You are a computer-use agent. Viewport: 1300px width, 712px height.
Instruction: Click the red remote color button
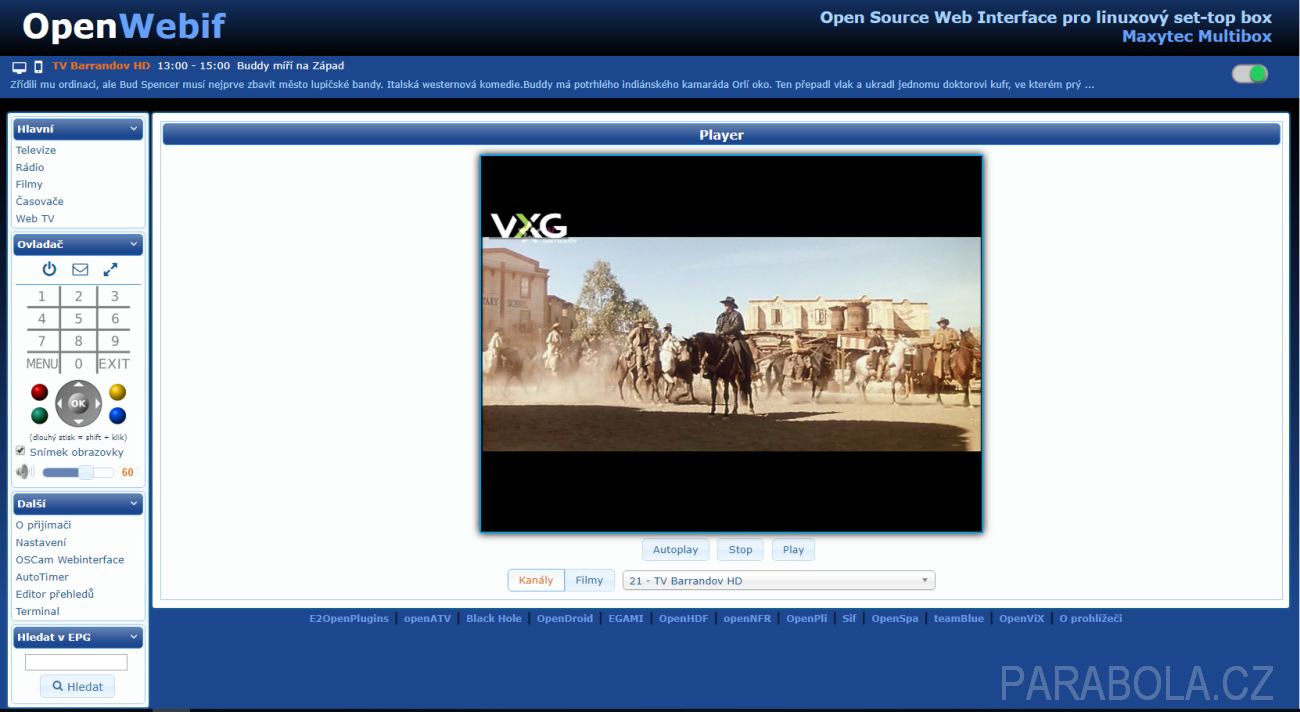pos(40,392)
